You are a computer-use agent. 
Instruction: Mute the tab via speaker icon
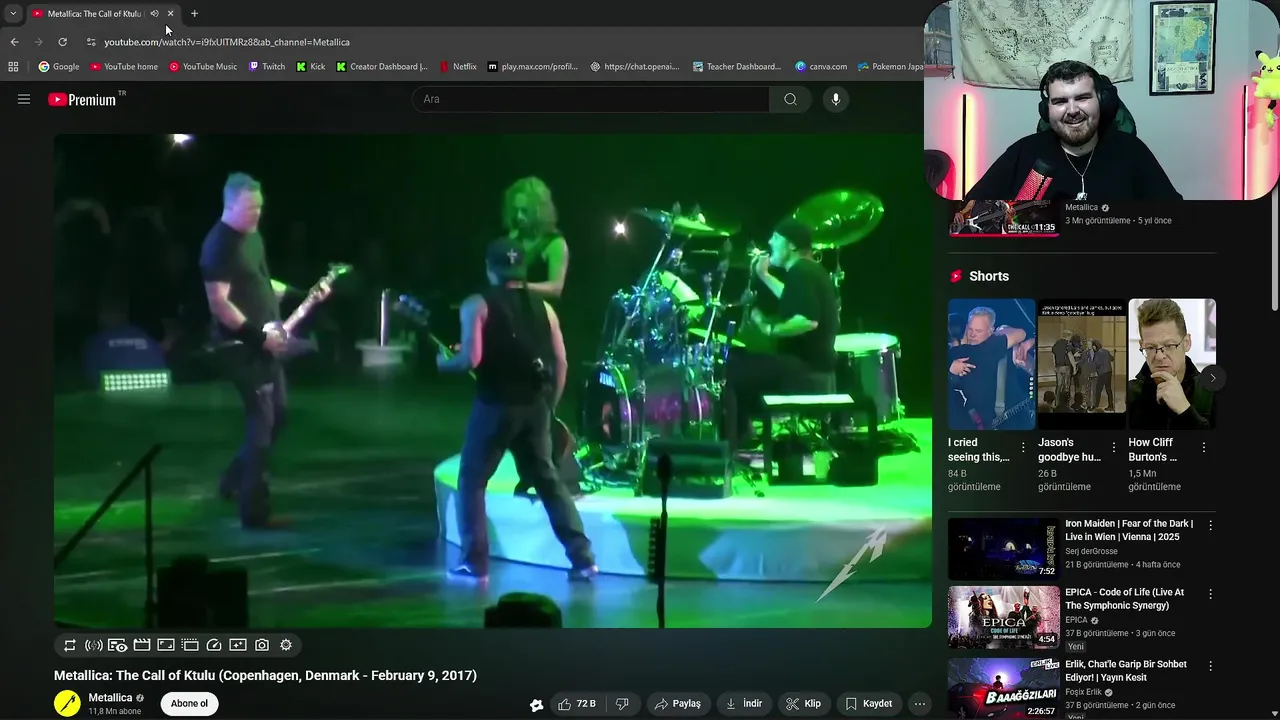(154, 14)
